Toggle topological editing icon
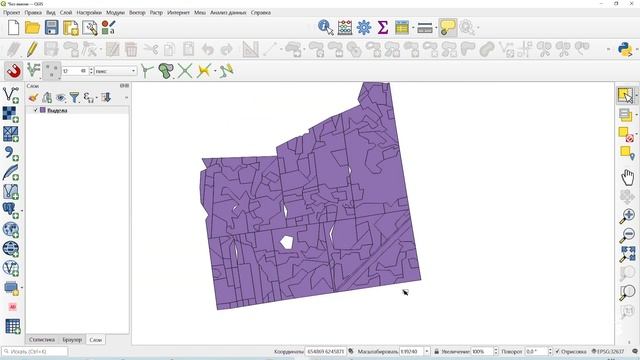Image resolution: width=640 pixels, height=360 pixels. pos(147,71)
